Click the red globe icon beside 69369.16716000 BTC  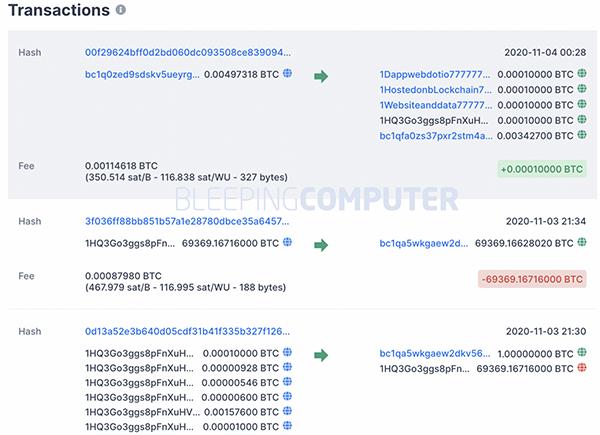point(582,367)
